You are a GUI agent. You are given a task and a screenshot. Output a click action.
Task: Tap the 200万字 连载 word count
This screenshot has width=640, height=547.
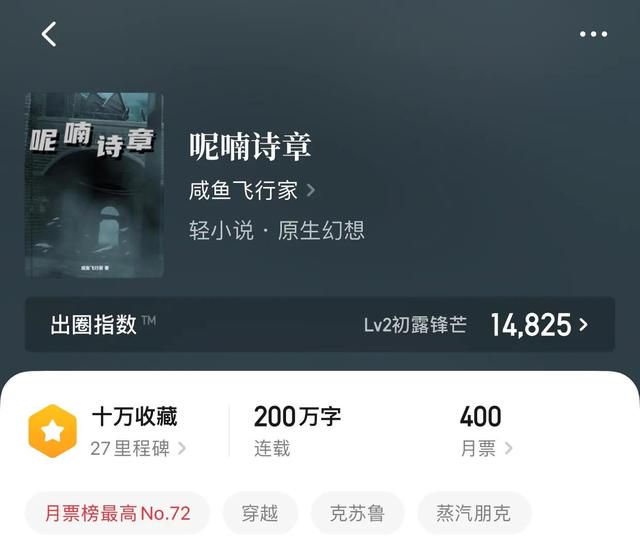tap(297, 431)
